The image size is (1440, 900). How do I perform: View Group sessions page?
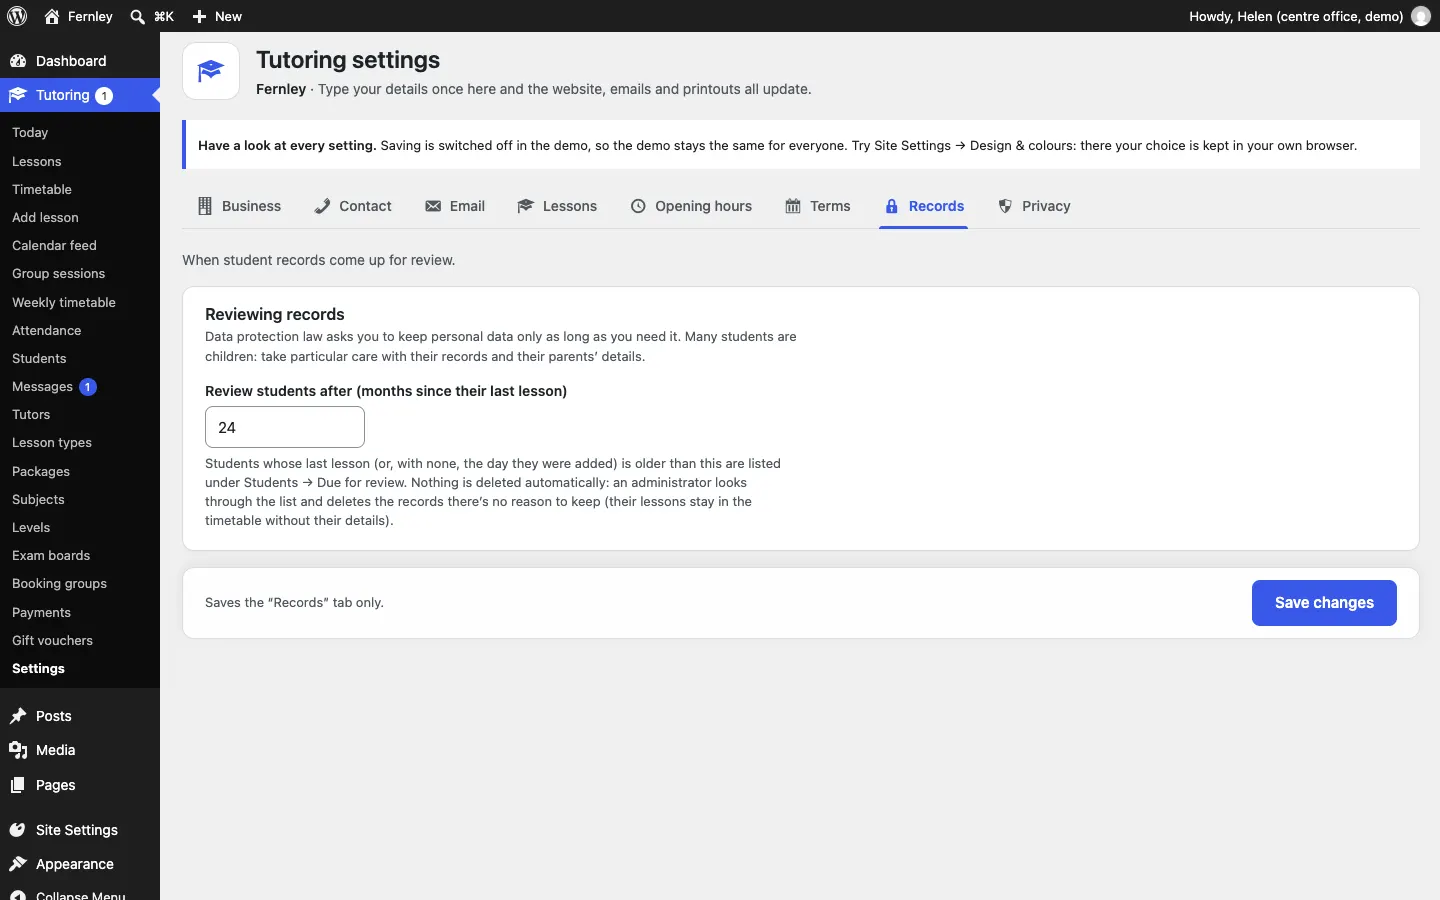(x=58, y=273)
